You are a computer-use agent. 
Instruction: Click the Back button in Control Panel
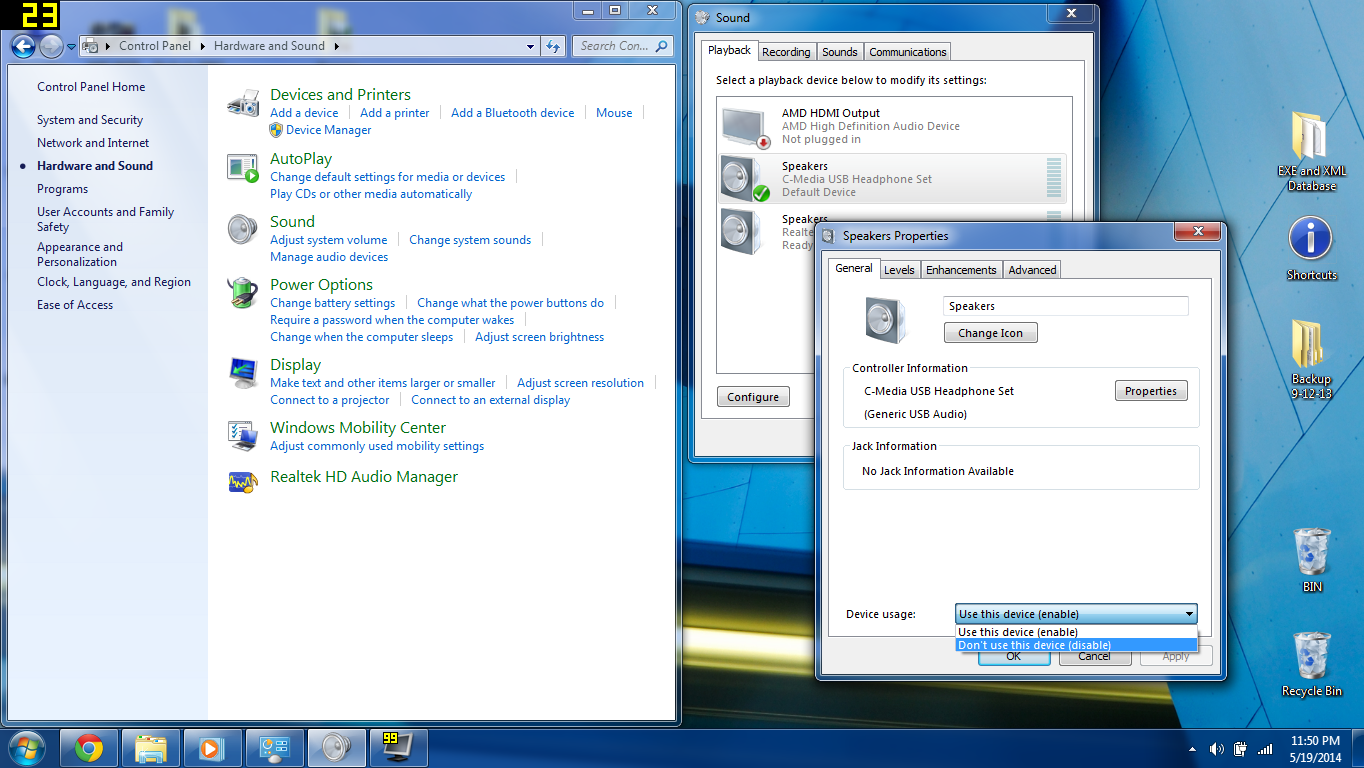pos(24,46)
